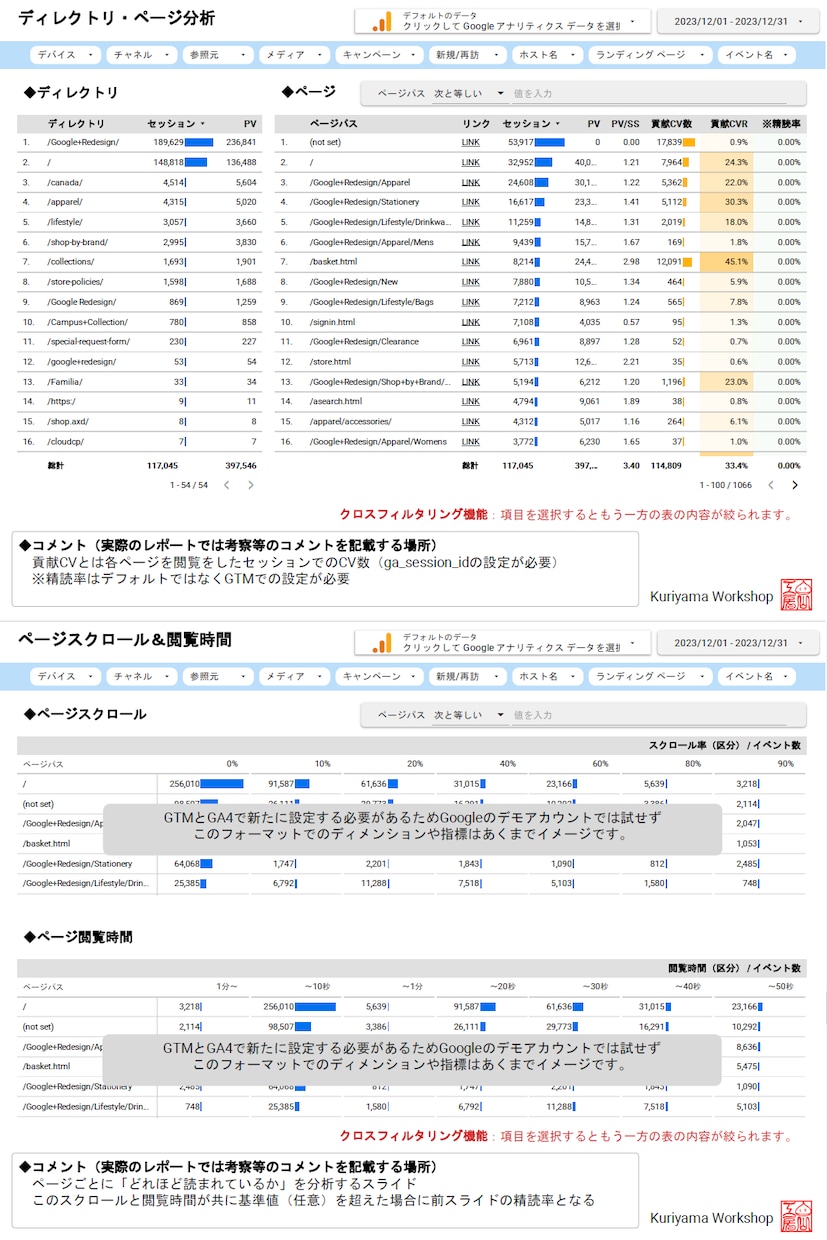The width and height of the screenshot is (827, 1240).
Task: Select the /shop-by-brand/ directory row
Action: (140, 242)
